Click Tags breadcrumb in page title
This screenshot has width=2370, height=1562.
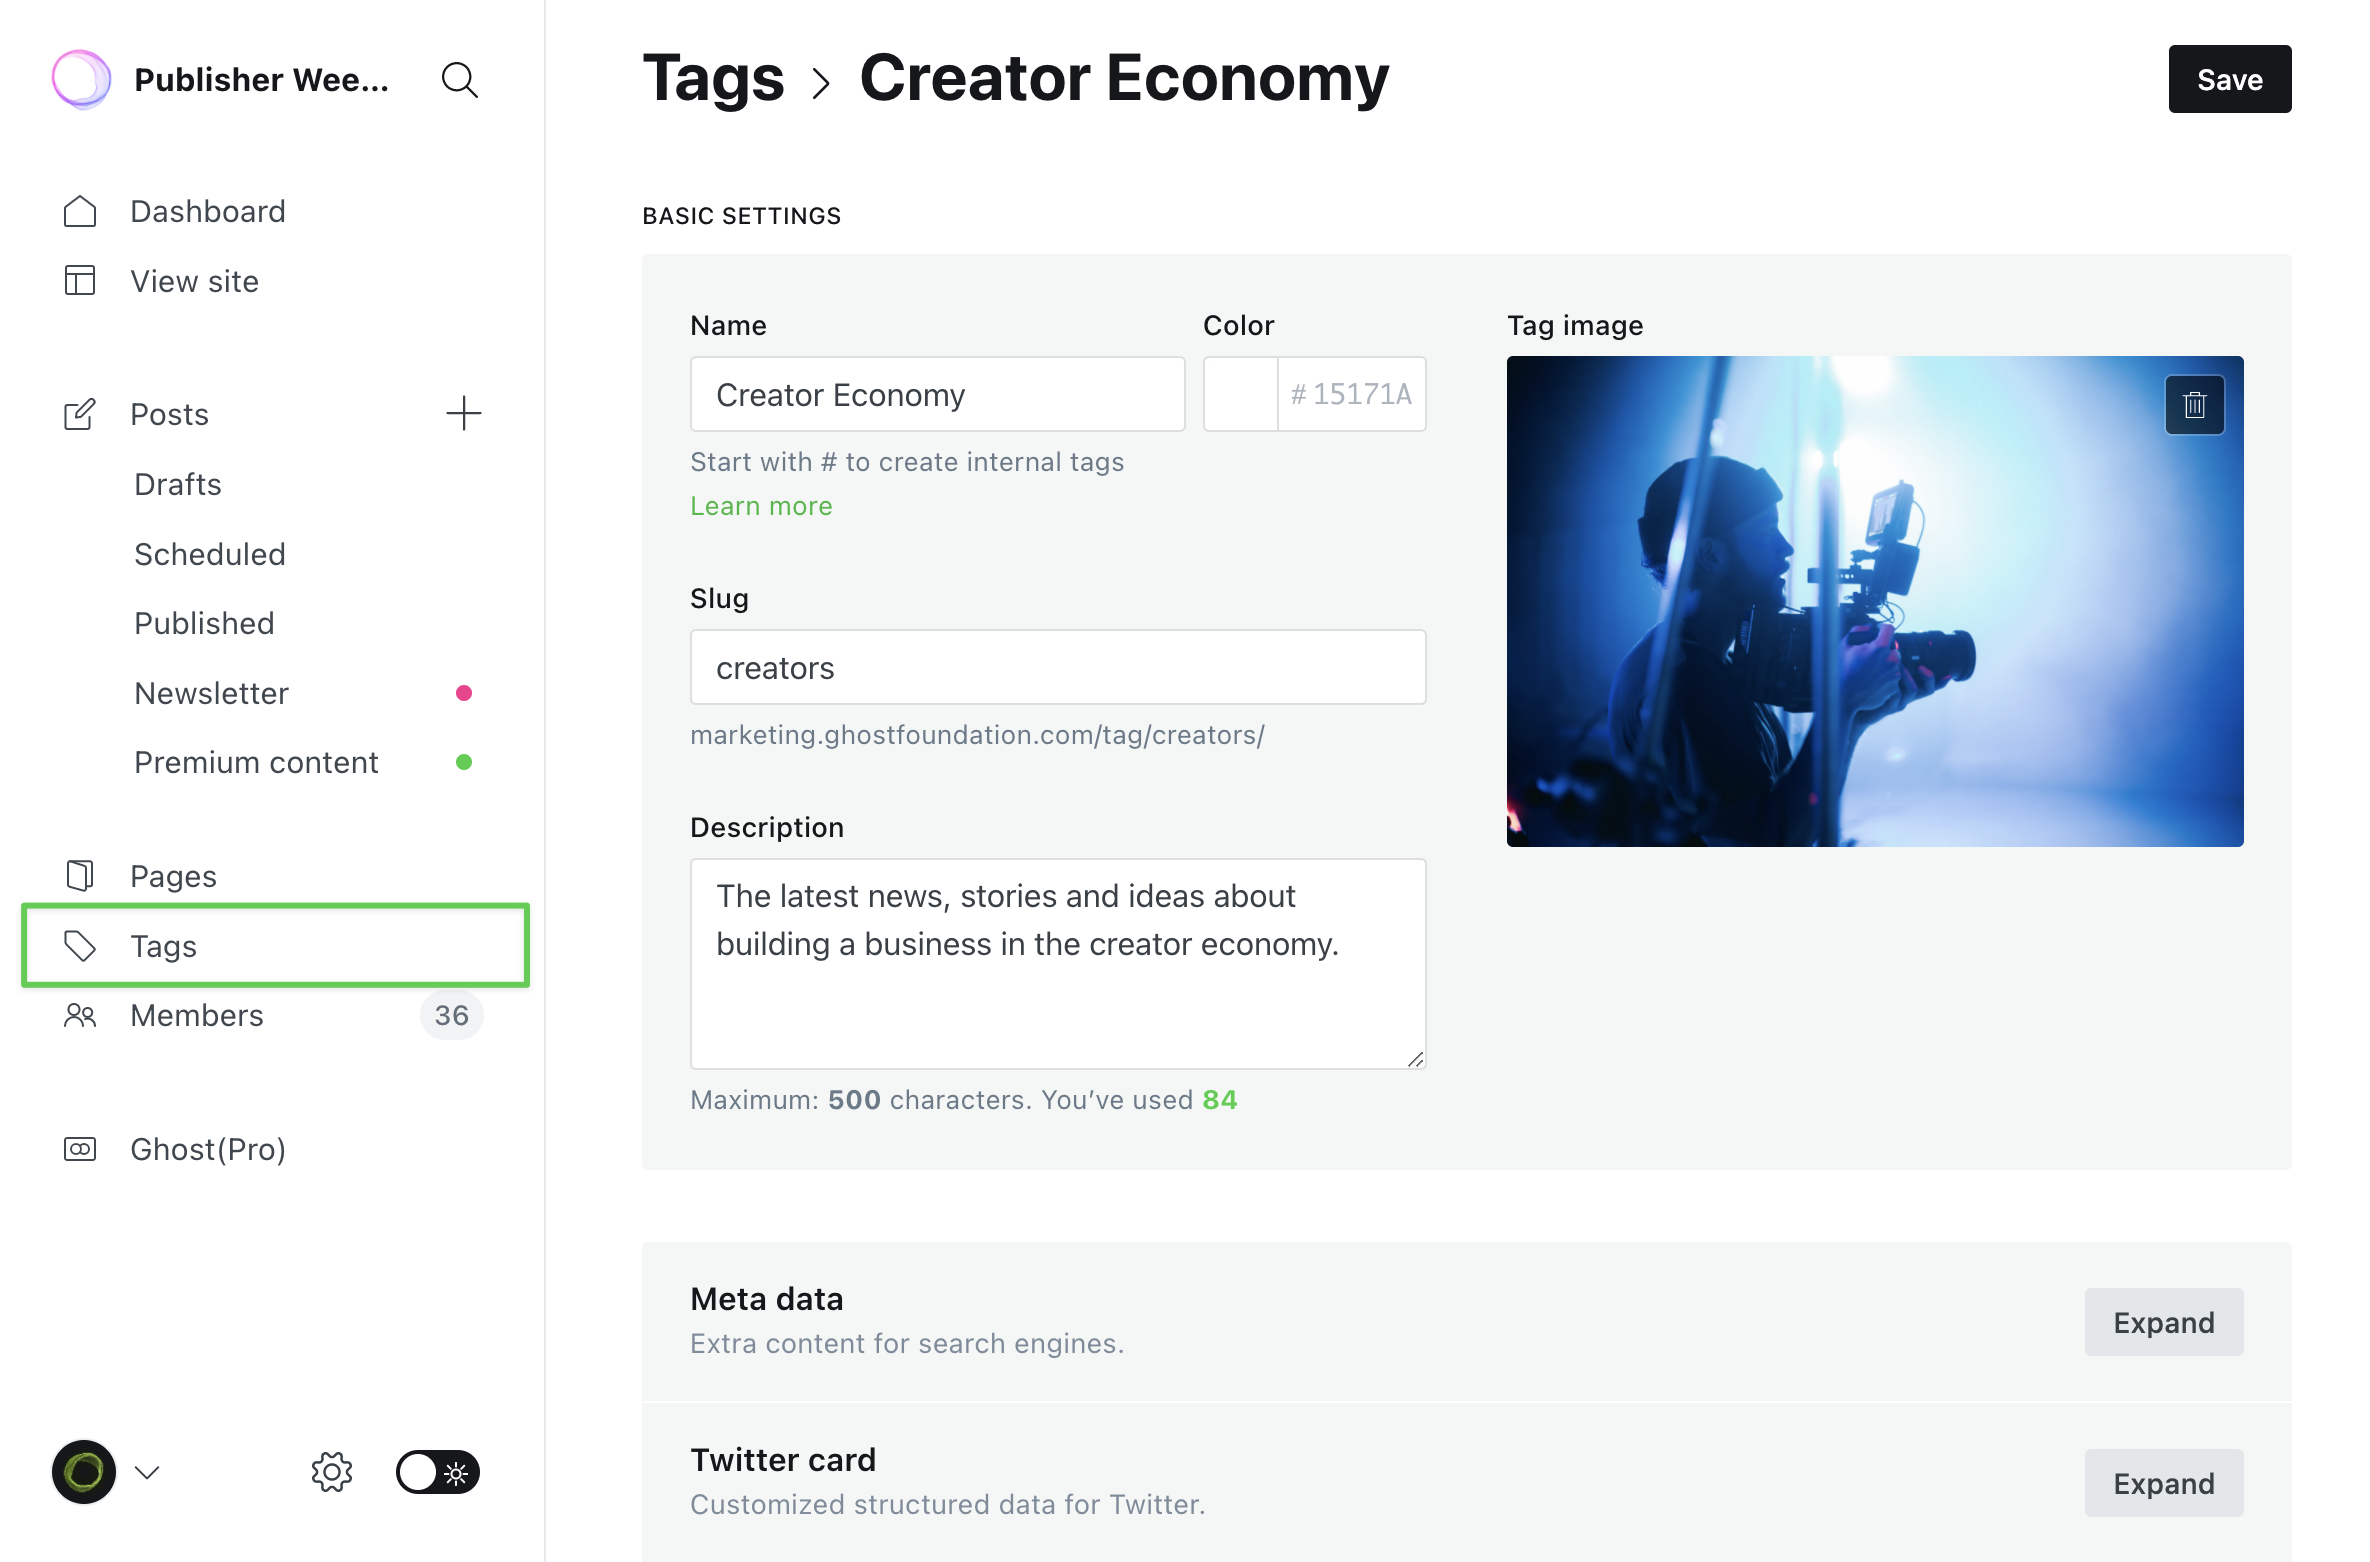[x=713, y=78]
